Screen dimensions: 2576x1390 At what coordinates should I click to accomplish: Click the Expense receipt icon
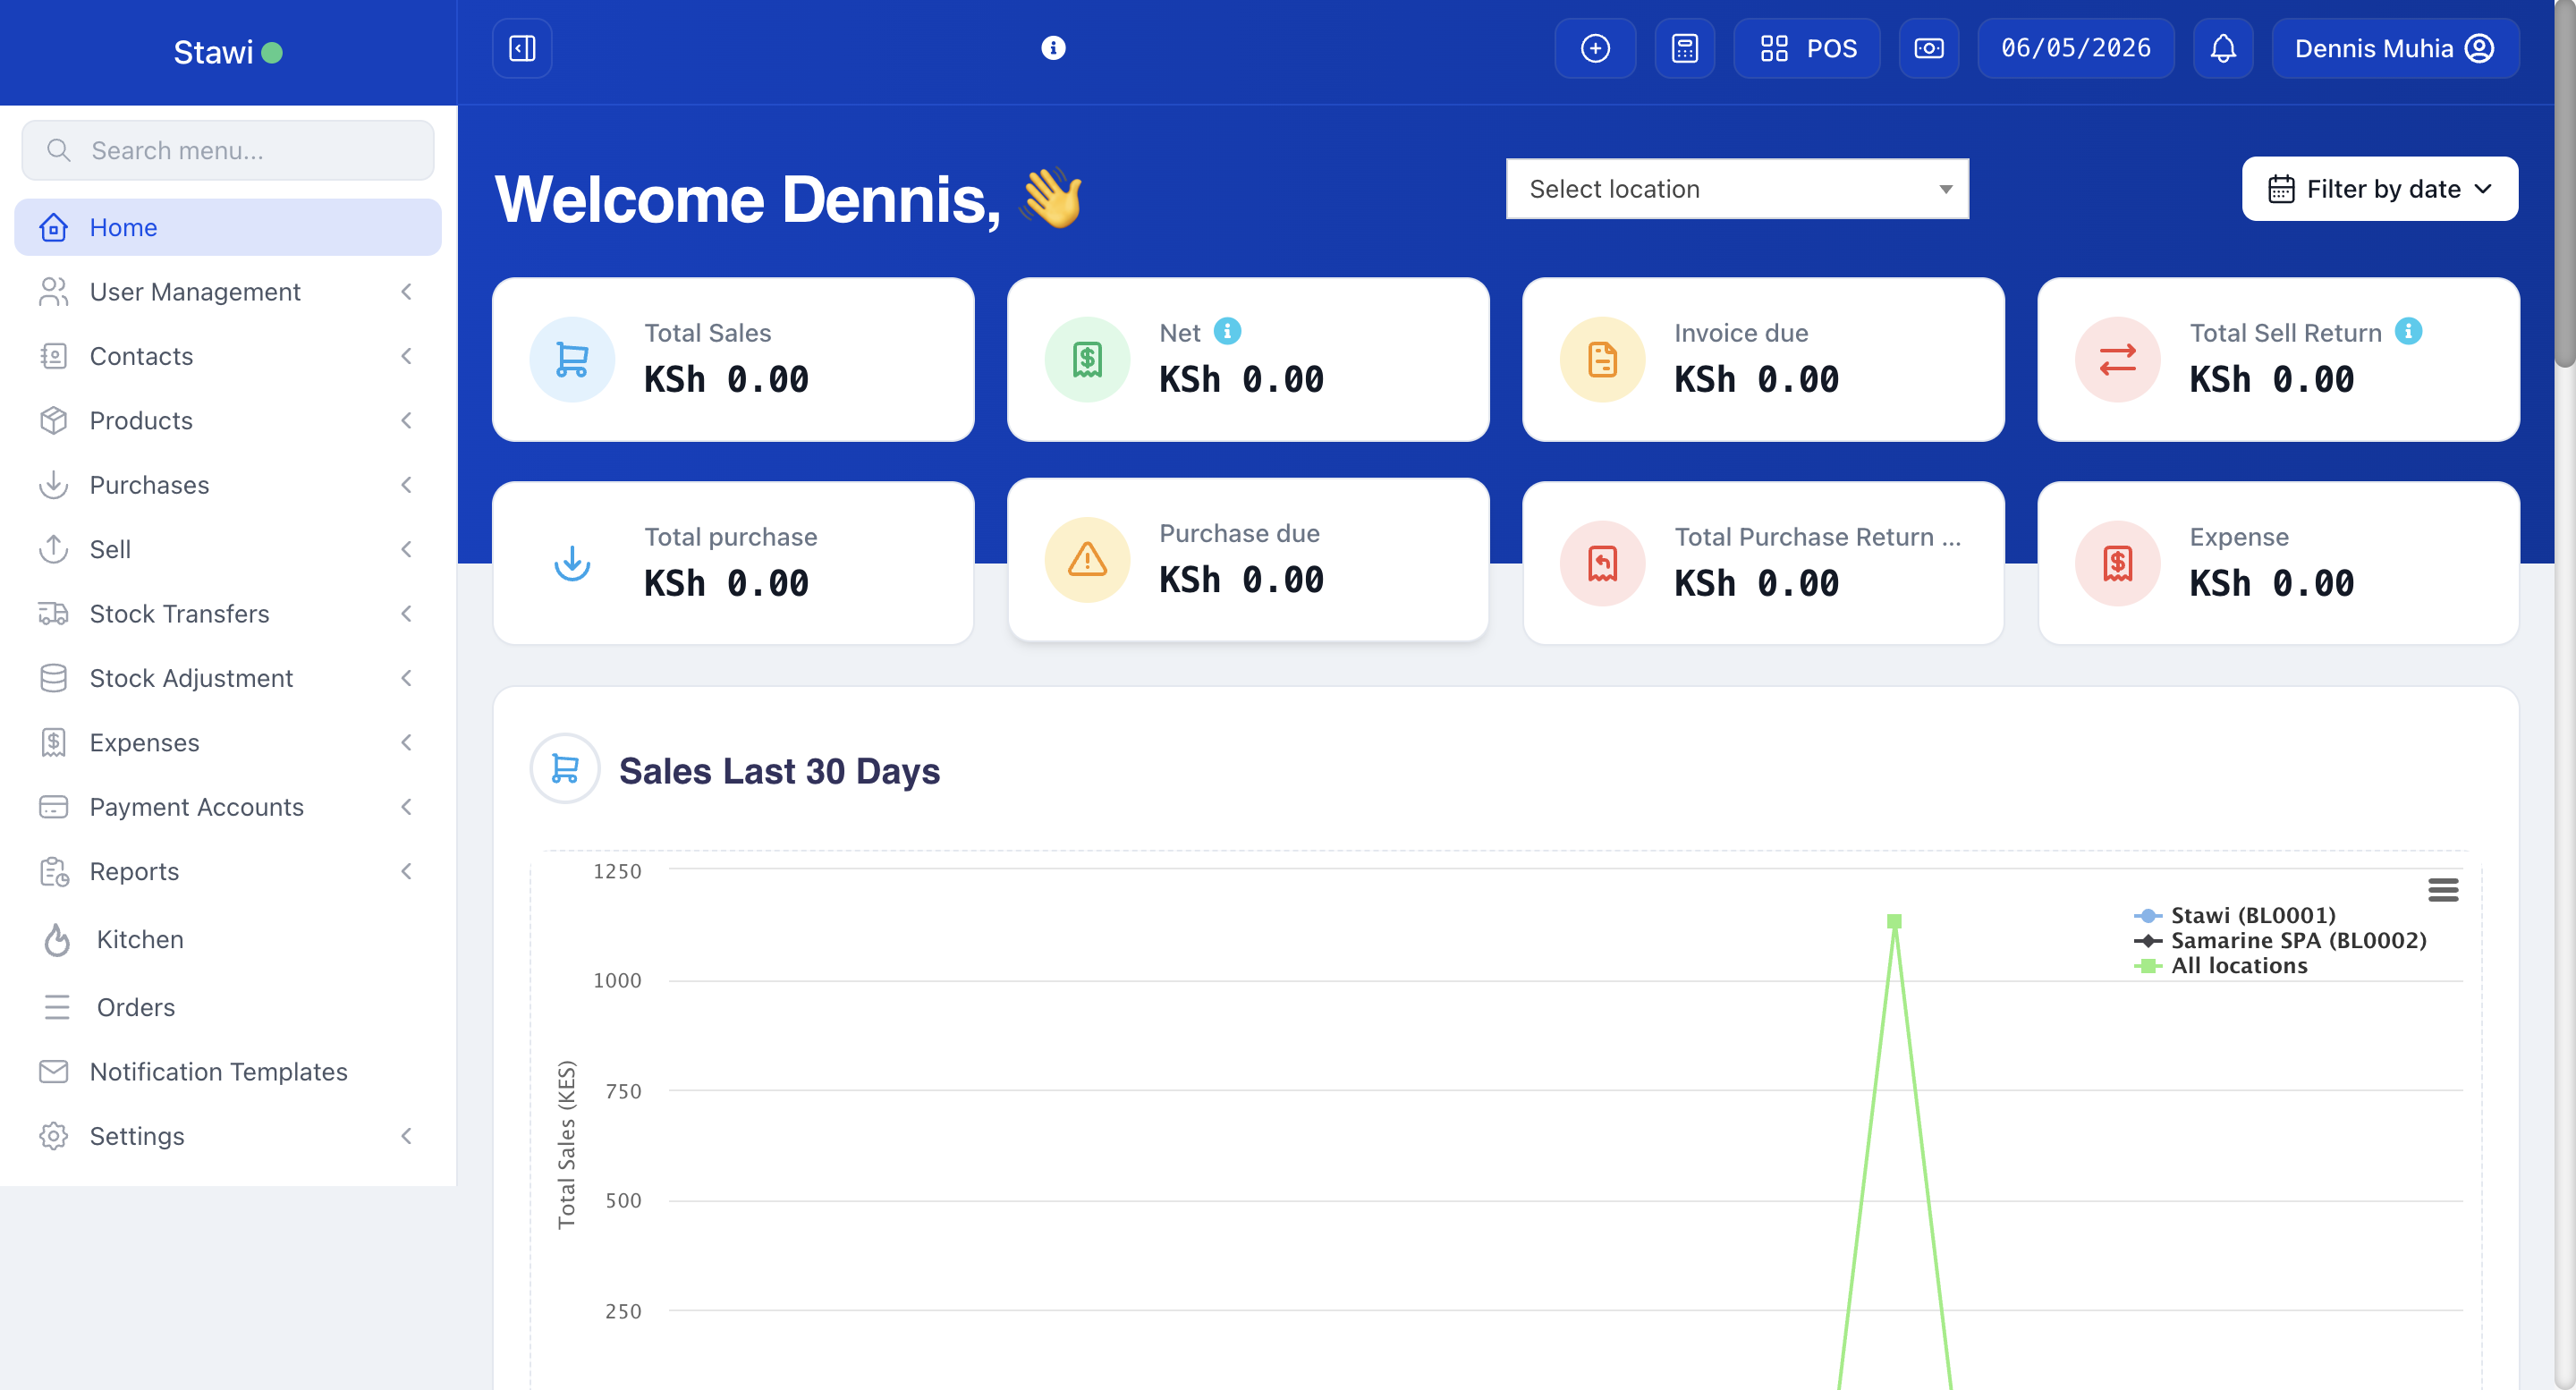point(2117,563)
